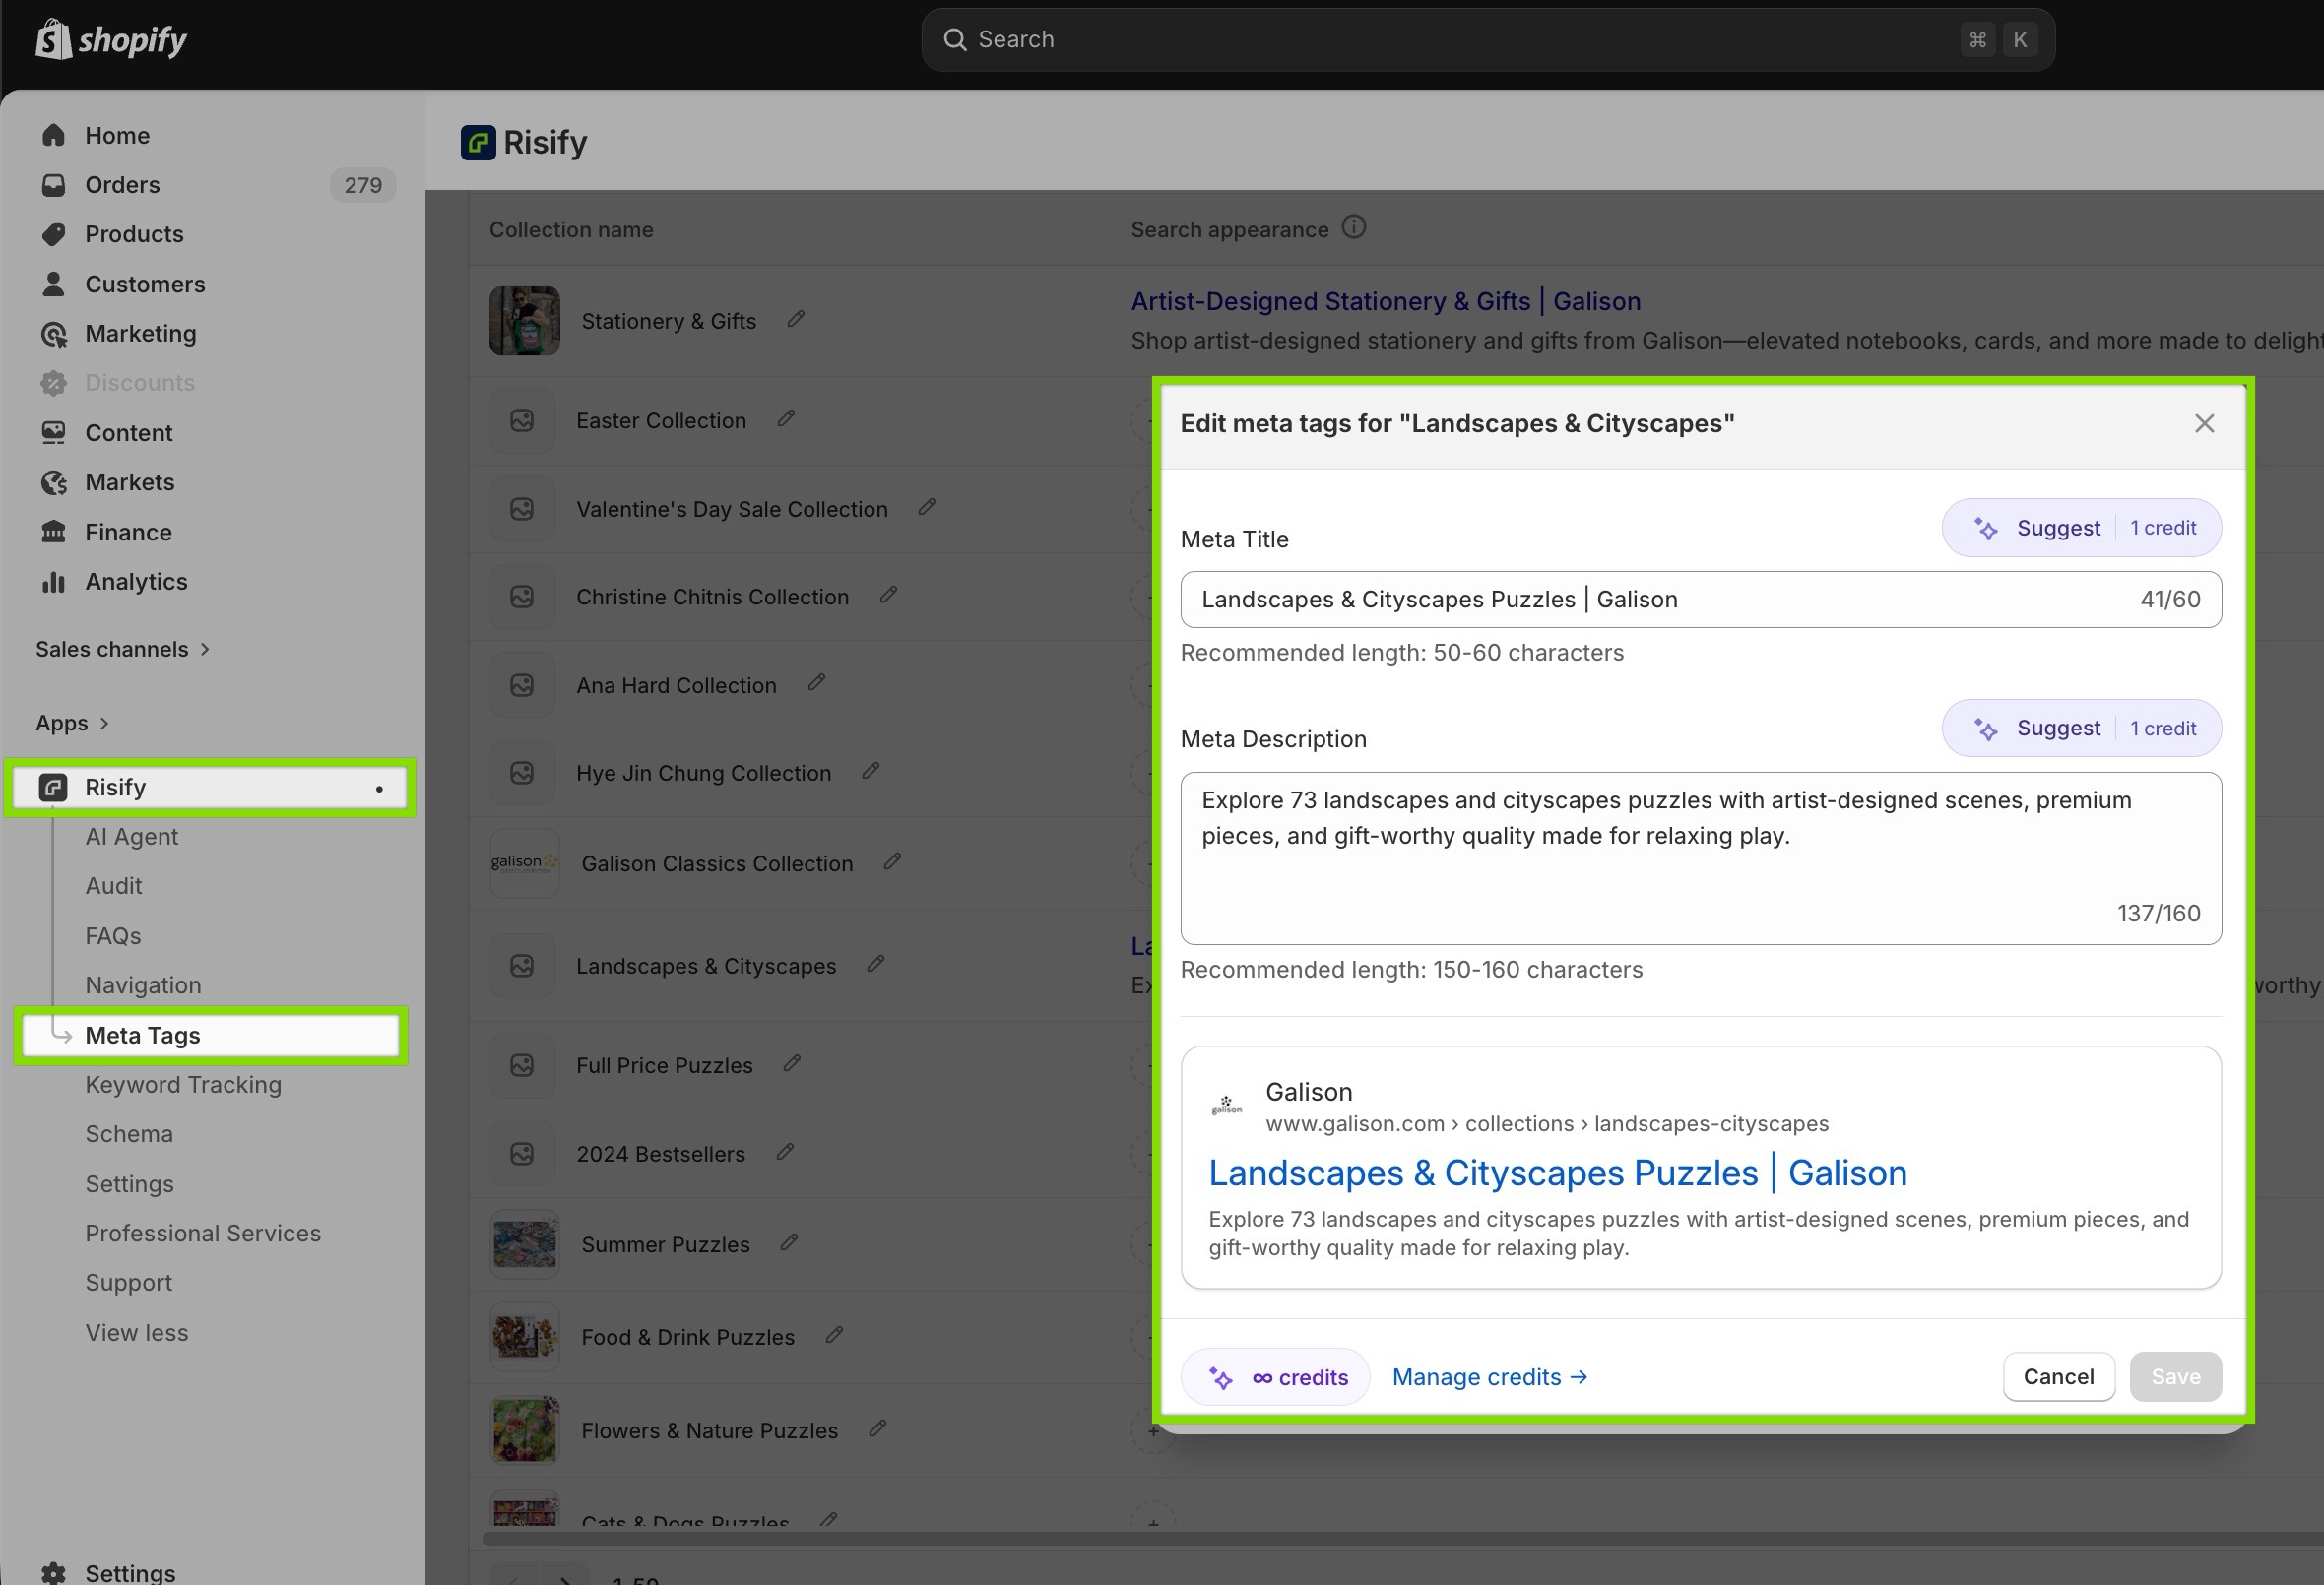Expand the Apps section
Screen dimensions: 2324x1585
coord(72,723)
